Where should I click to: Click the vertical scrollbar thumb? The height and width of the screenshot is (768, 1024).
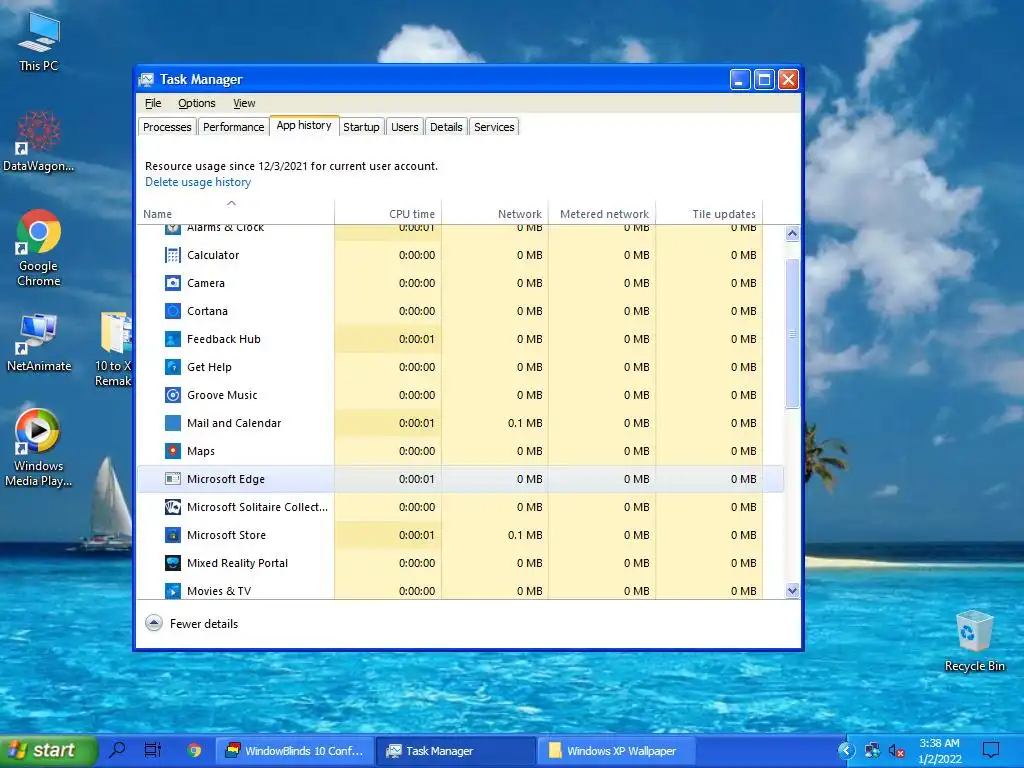[792, 333]
